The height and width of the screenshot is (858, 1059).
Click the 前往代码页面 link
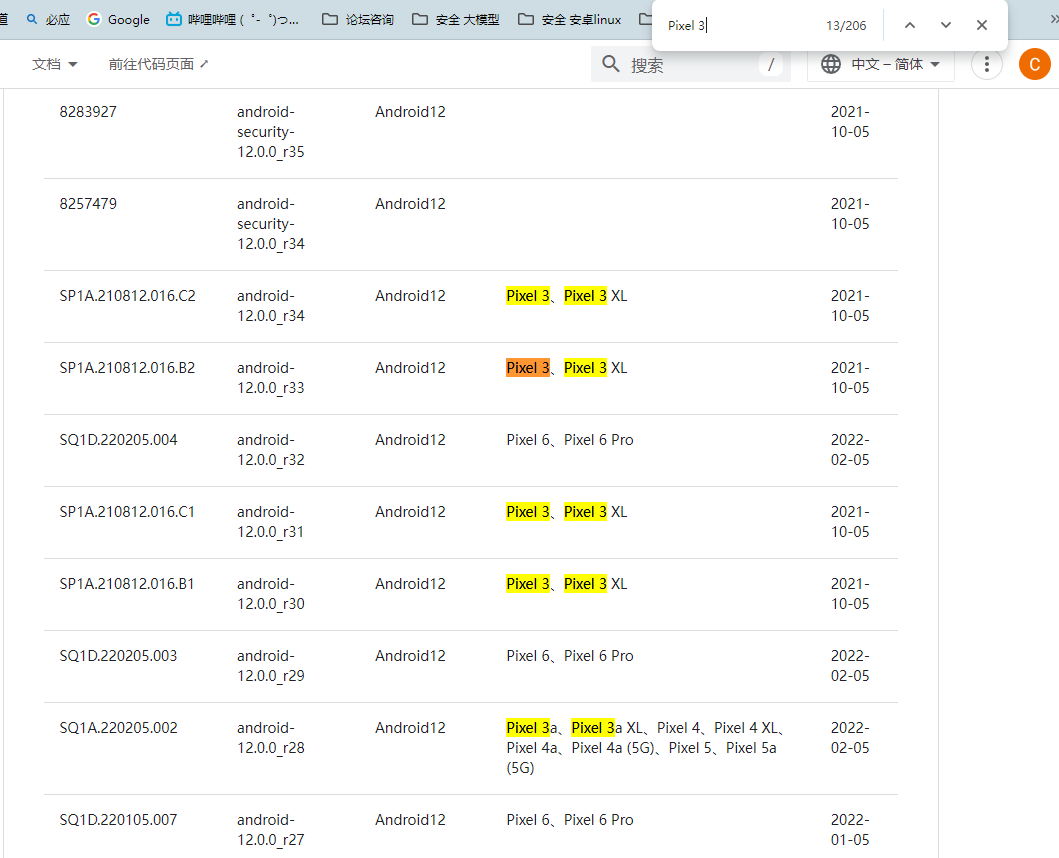pyautogui.click(x=159, y=64)
